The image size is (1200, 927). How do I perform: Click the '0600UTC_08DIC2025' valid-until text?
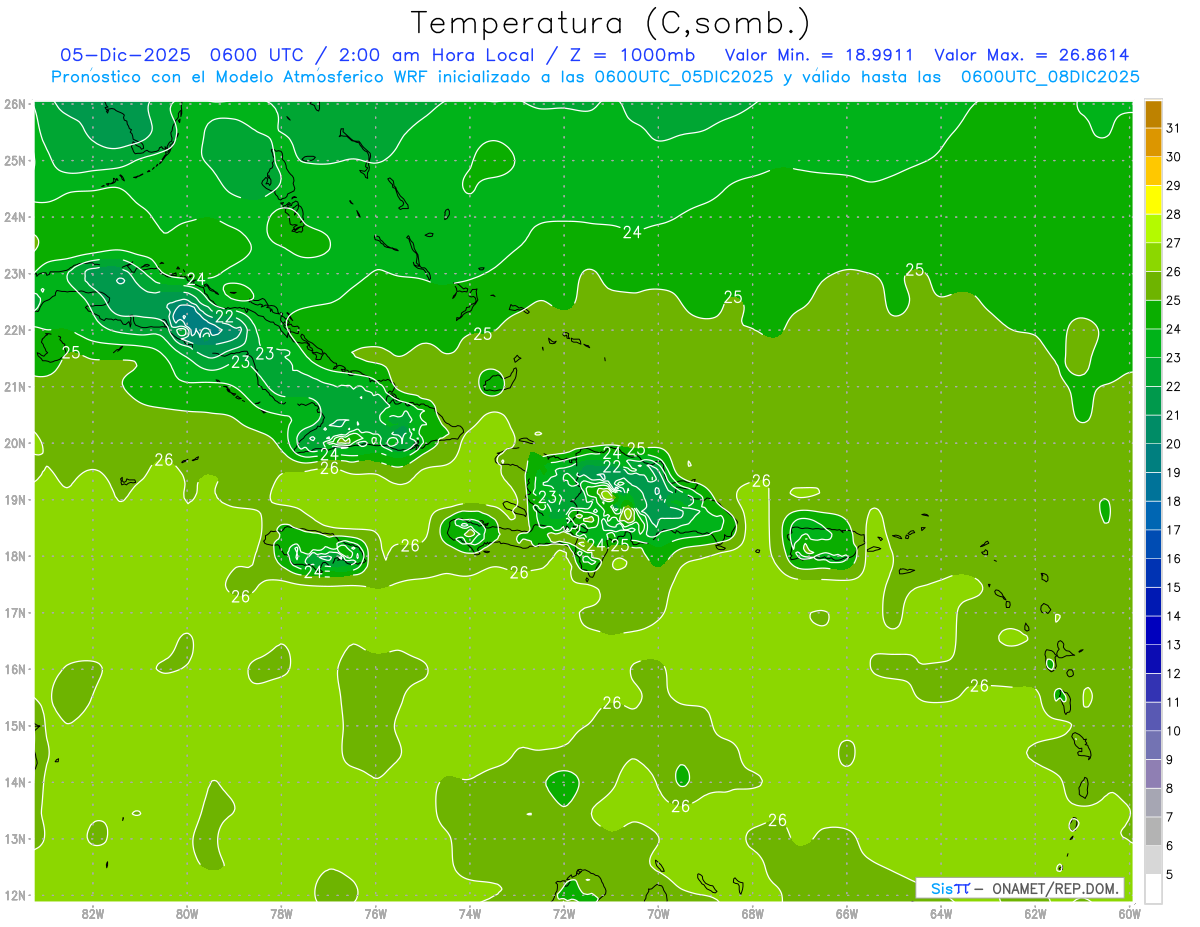1050,77
